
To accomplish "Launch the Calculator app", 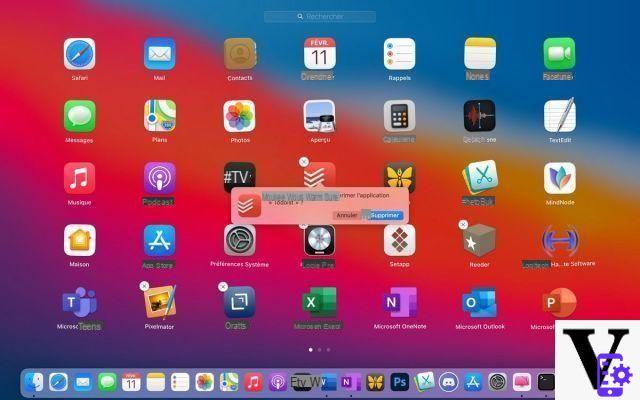I will click(399, 116).
